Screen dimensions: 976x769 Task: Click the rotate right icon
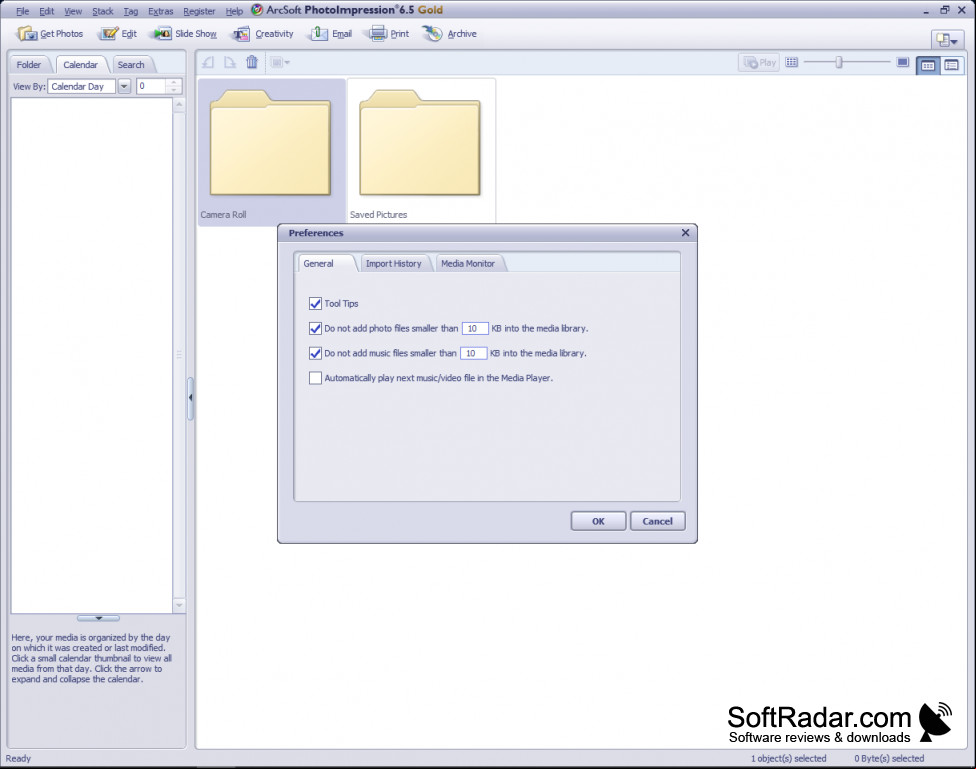pos(230,62)
